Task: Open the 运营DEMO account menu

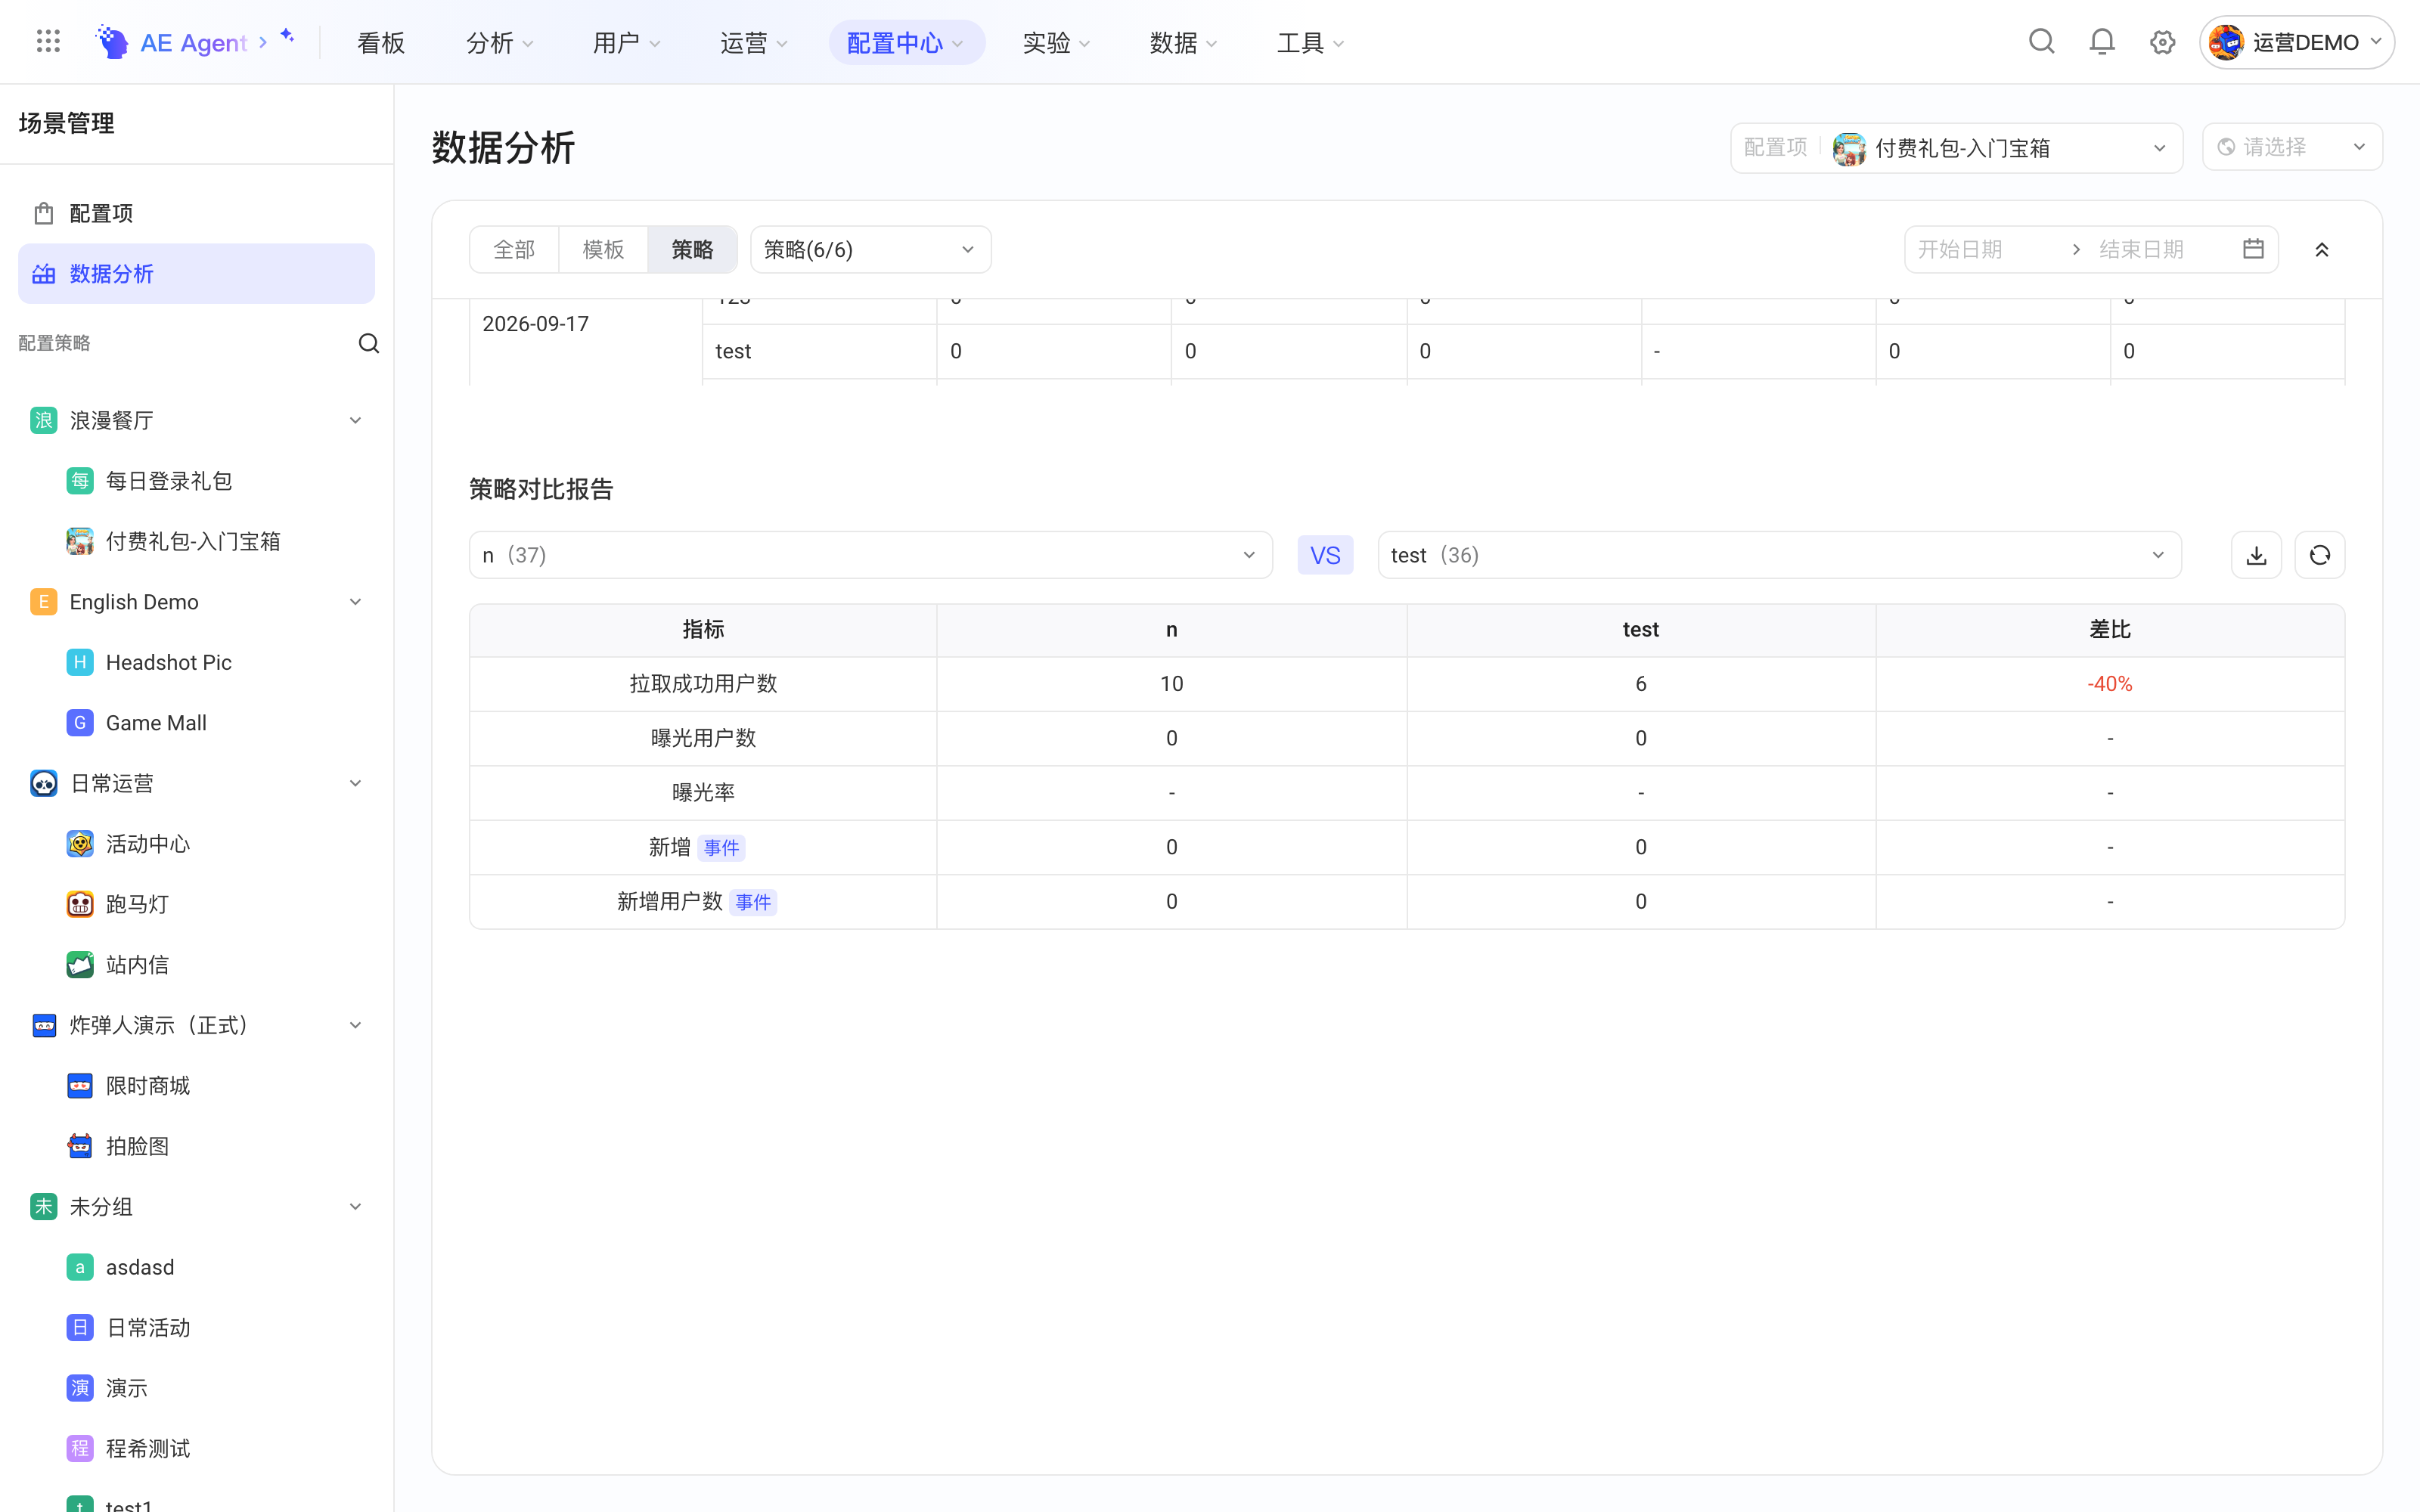Action: [2296, 42]
